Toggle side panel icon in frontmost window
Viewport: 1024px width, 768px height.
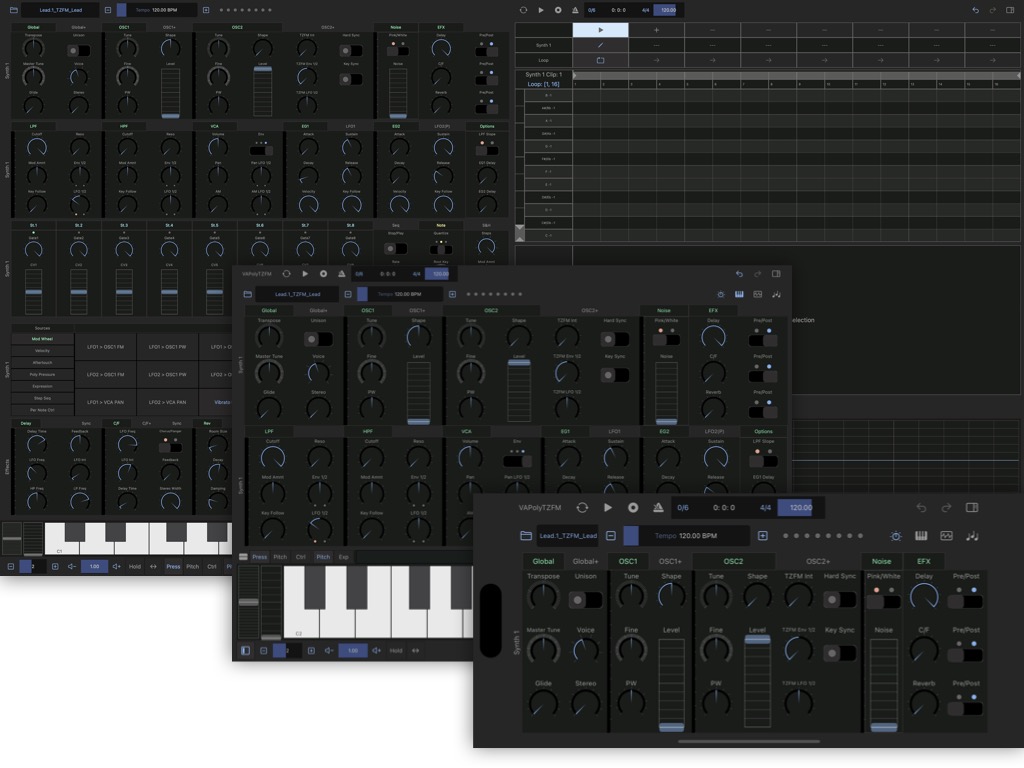pyautogui.click(x=972, y=507)
